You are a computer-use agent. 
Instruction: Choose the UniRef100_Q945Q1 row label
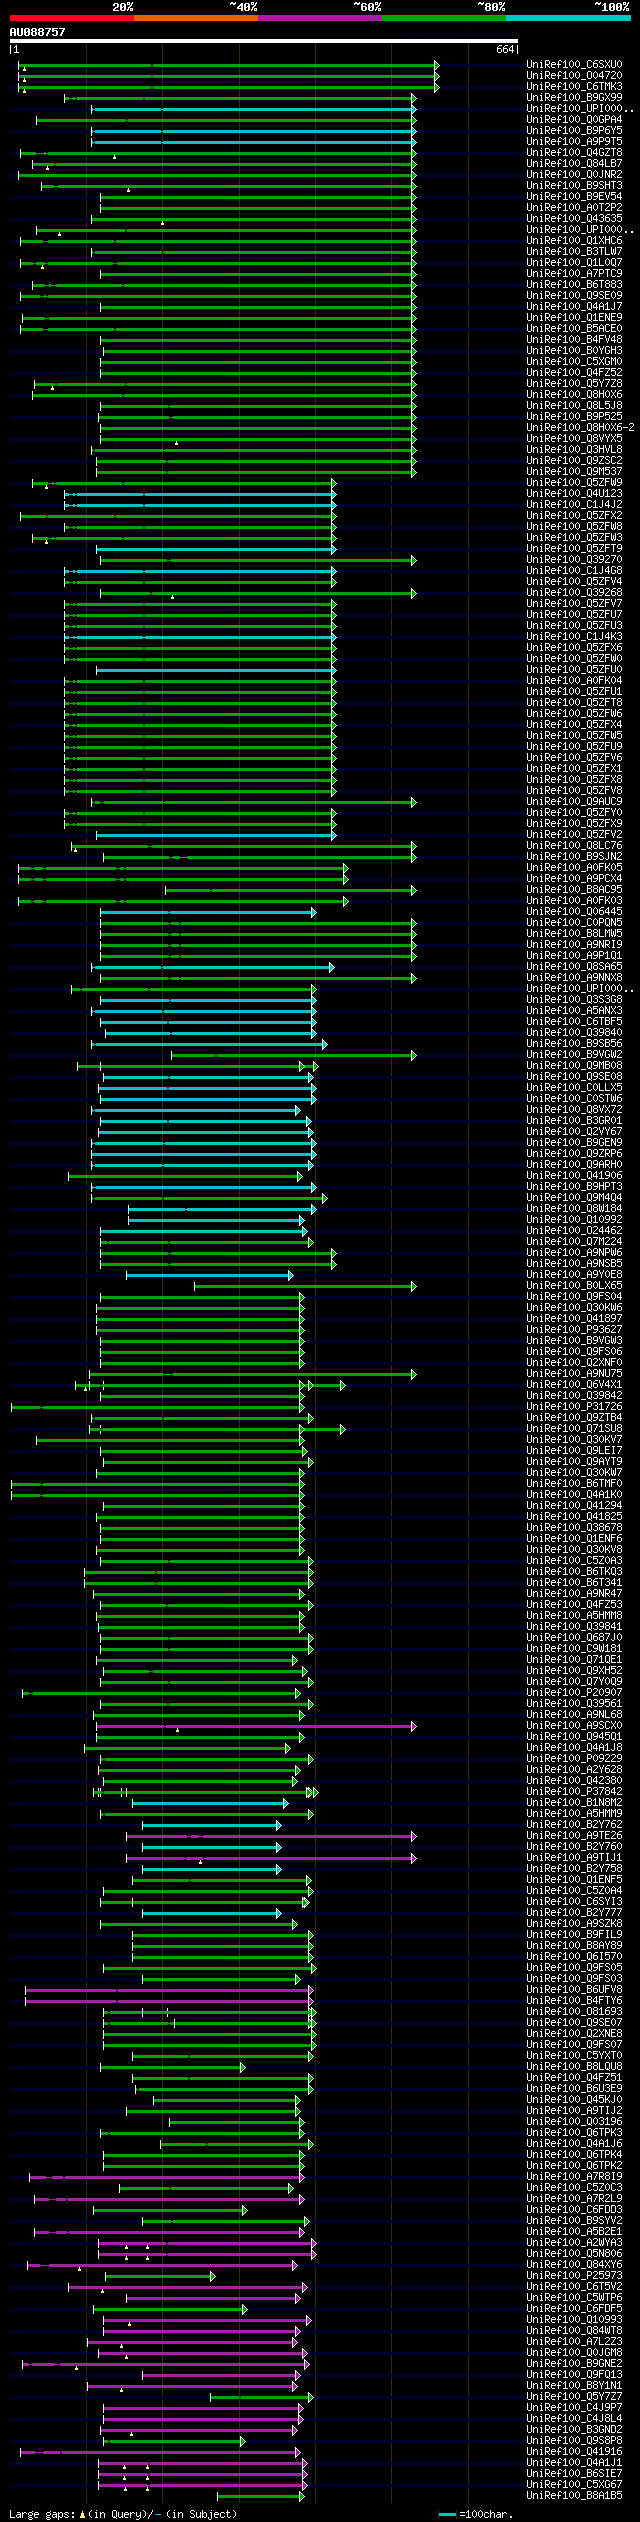pos(574,1737)
